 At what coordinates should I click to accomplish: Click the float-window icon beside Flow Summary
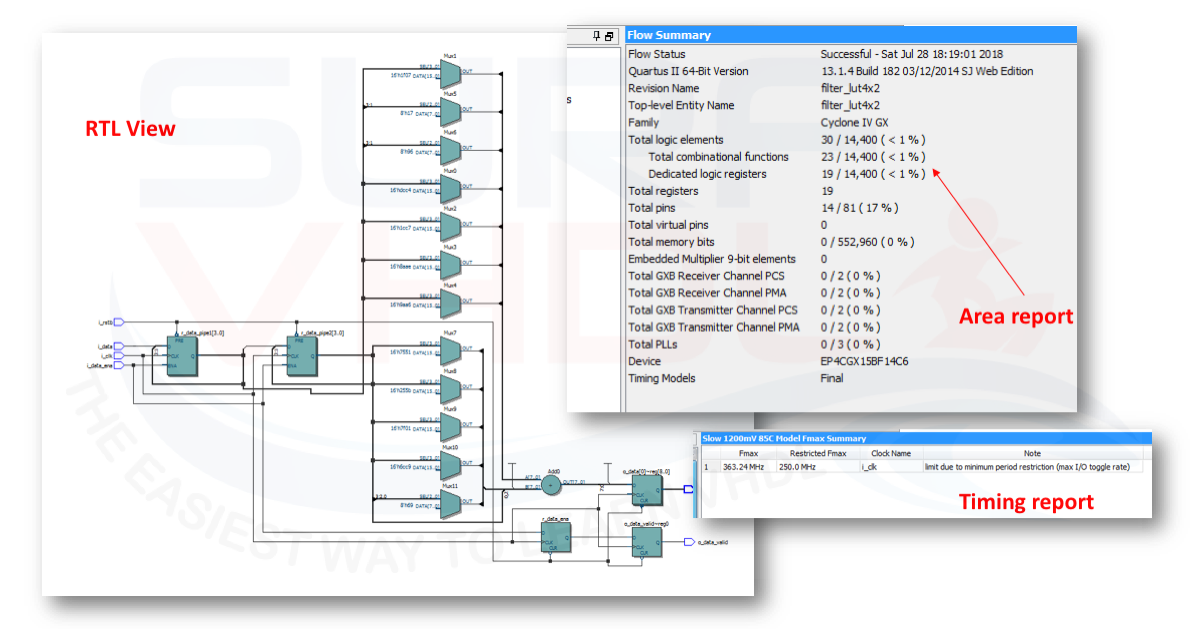609,36
